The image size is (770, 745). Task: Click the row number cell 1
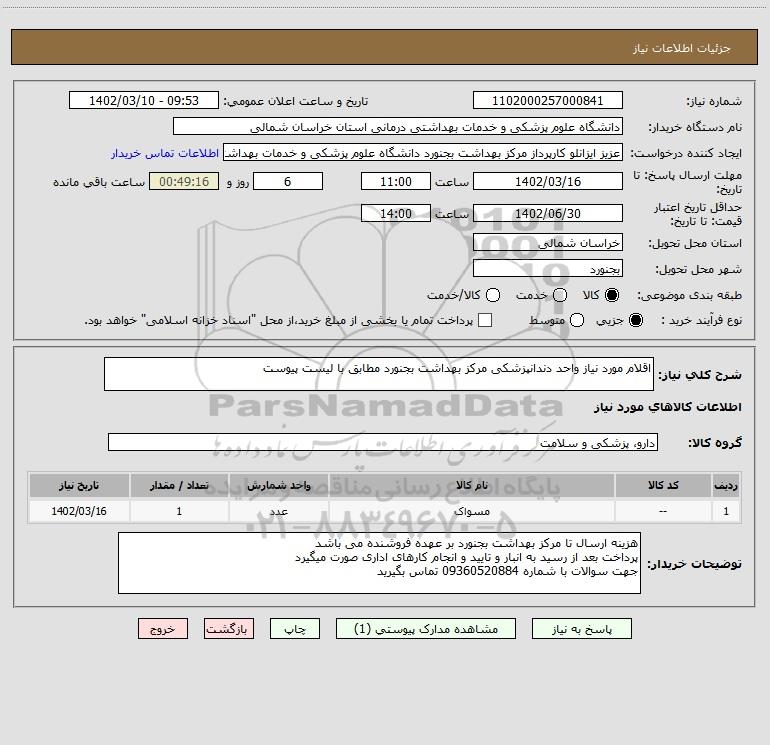point(726,511)
